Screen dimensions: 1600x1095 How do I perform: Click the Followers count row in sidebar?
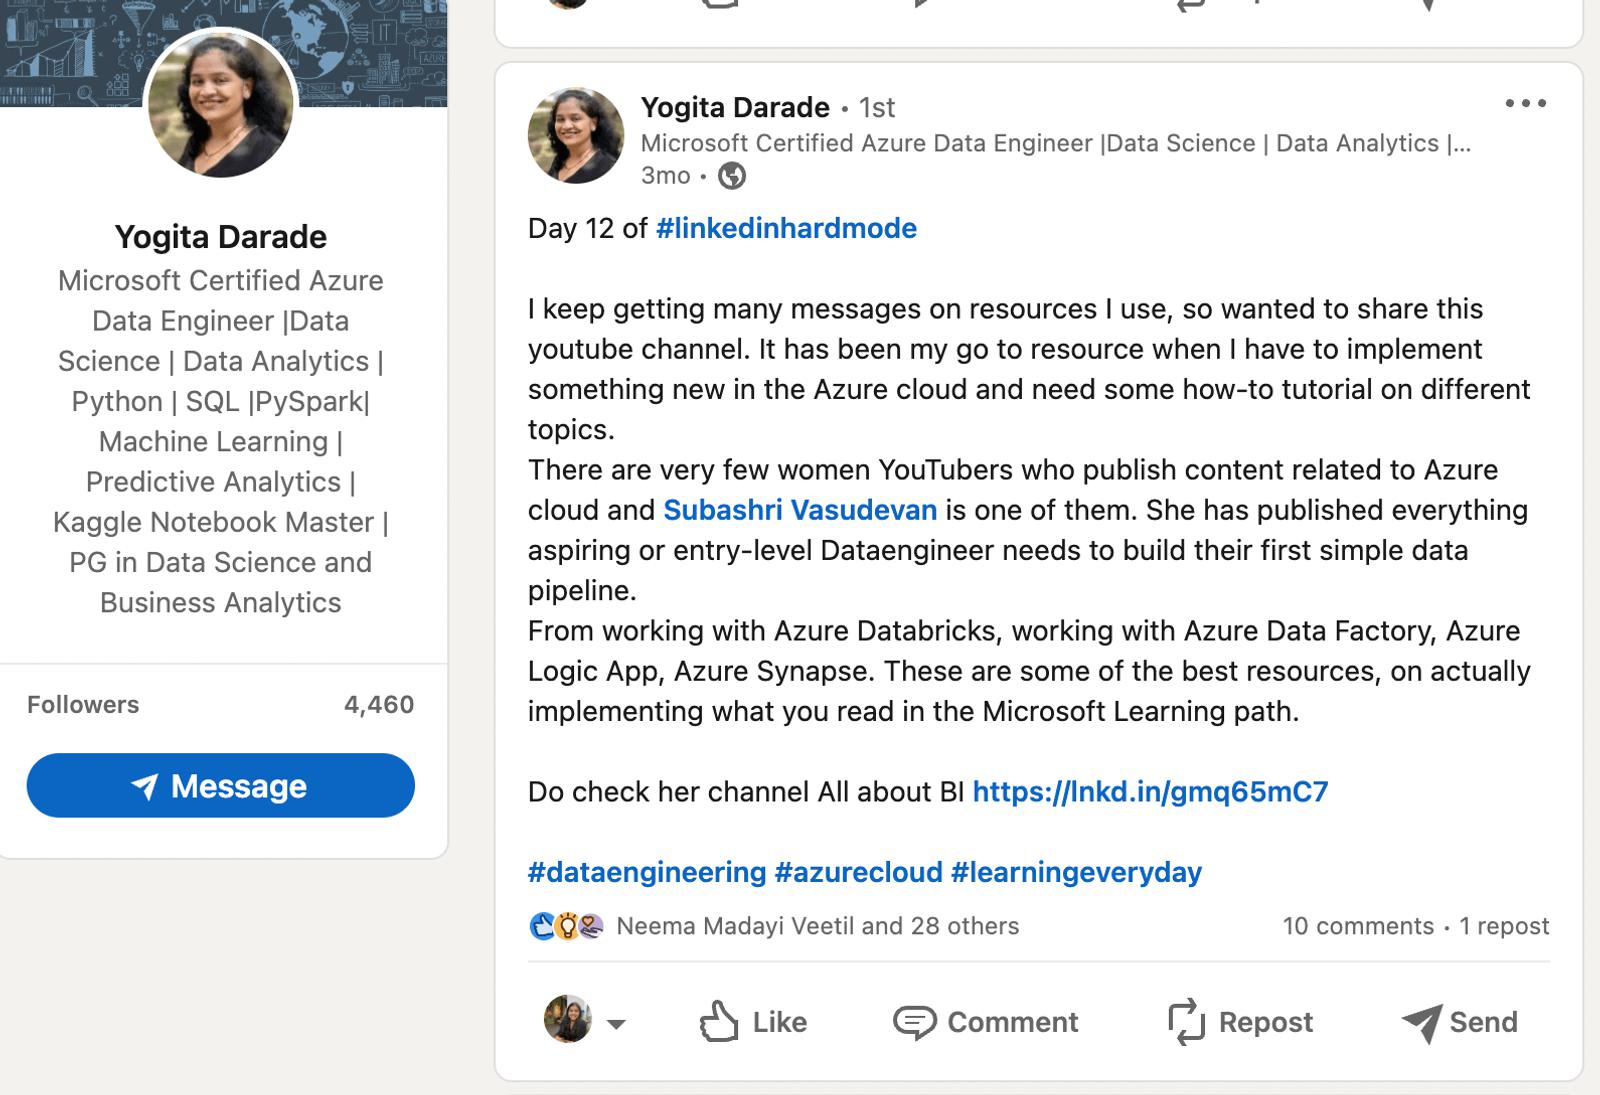[220, 705]
